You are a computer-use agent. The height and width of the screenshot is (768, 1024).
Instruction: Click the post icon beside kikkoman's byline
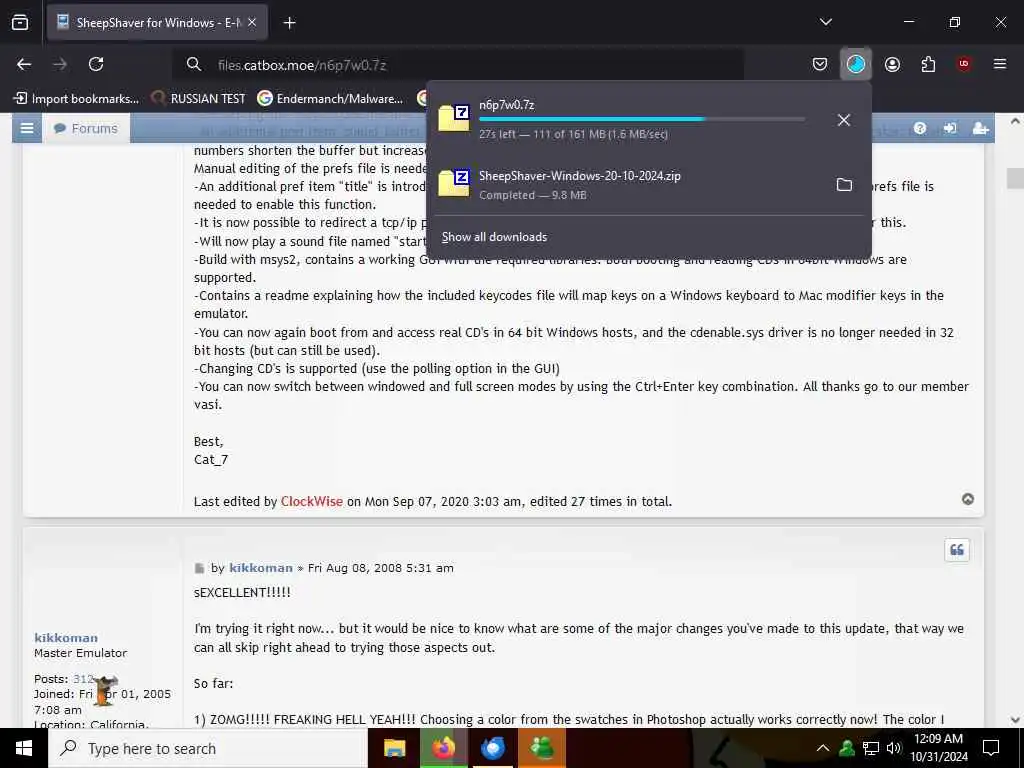(x=199, y=568)
